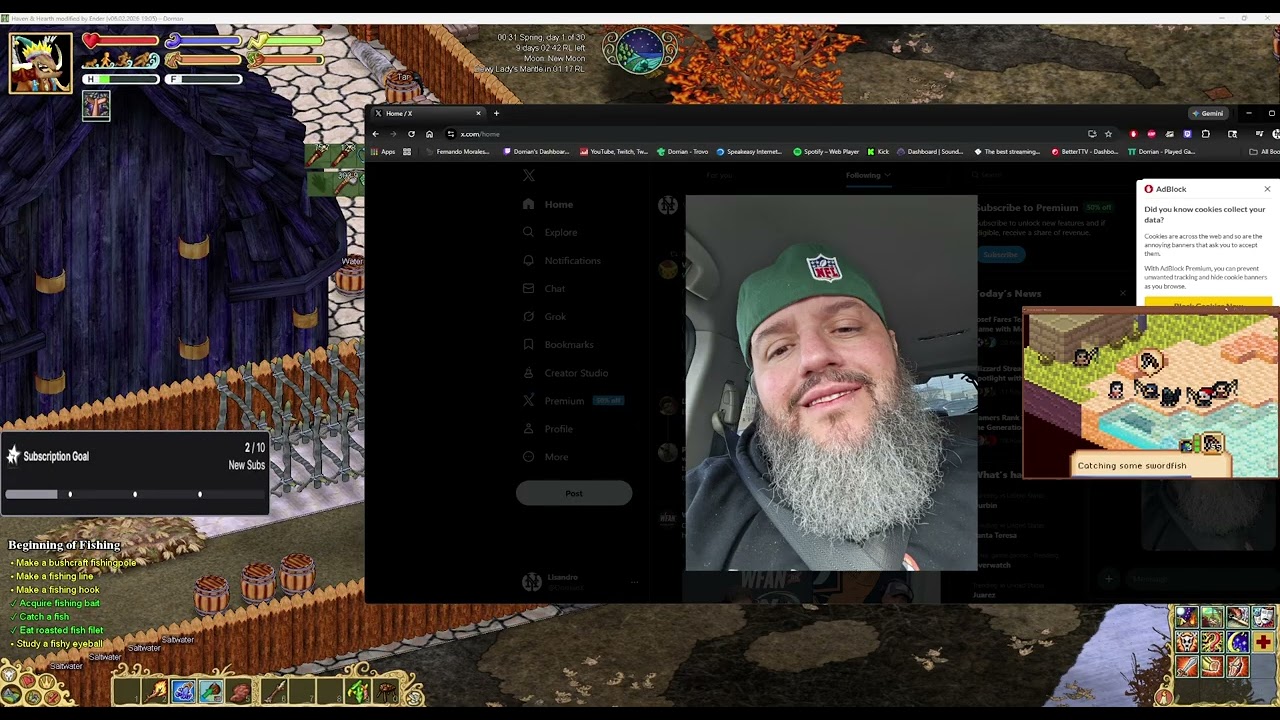
Task: Open the Kick bookmark
Action: [878, 152]
